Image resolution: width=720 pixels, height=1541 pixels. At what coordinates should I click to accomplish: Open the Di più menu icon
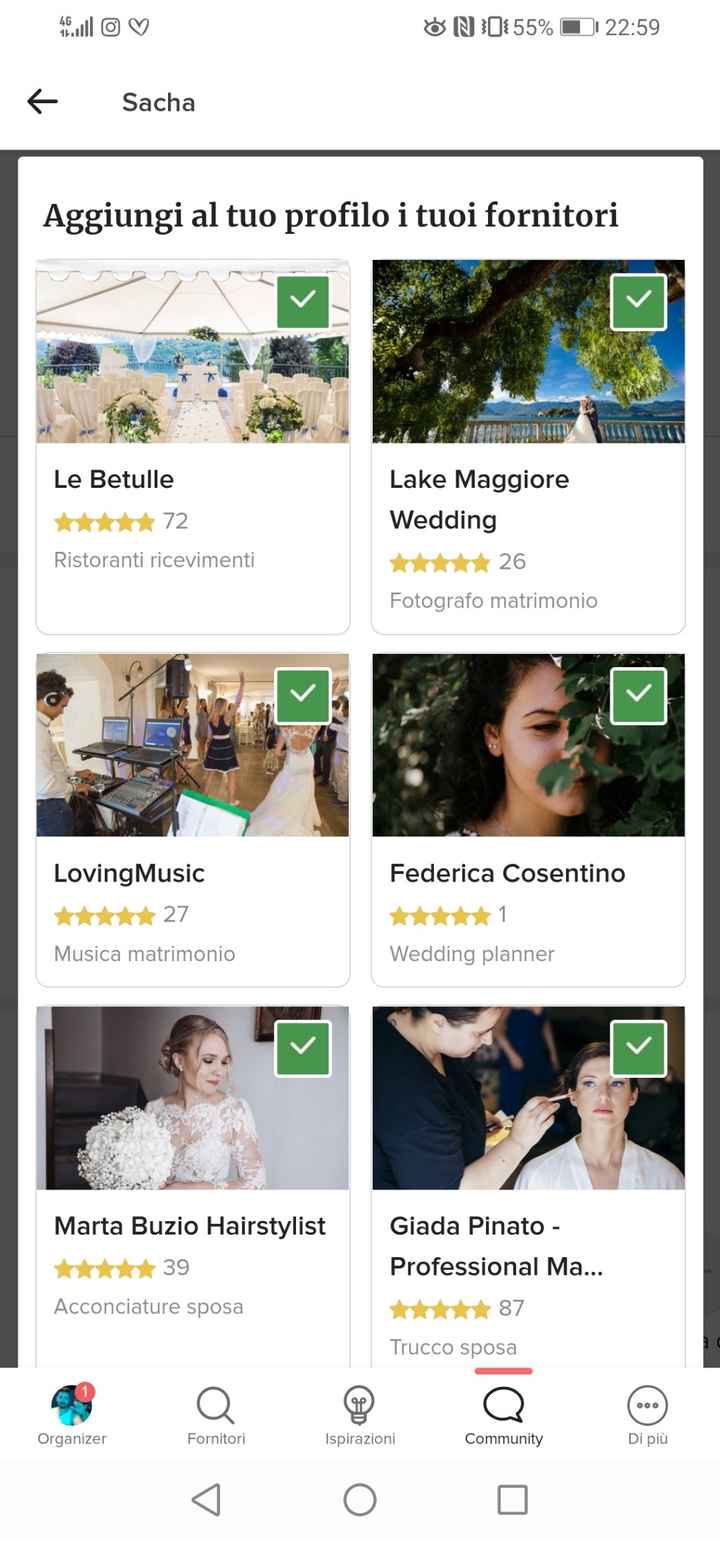(647, 1406)
